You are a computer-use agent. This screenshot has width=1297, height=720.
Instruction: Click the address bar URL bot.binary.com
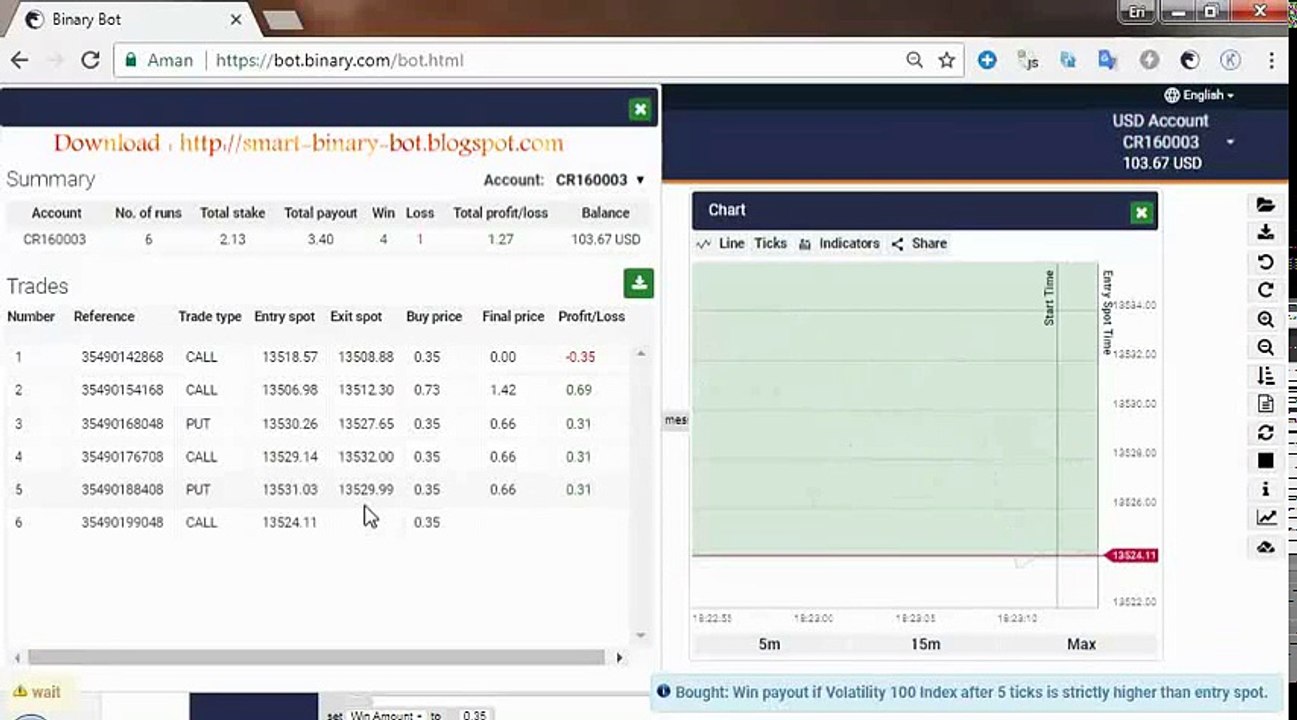coord(340,60)
